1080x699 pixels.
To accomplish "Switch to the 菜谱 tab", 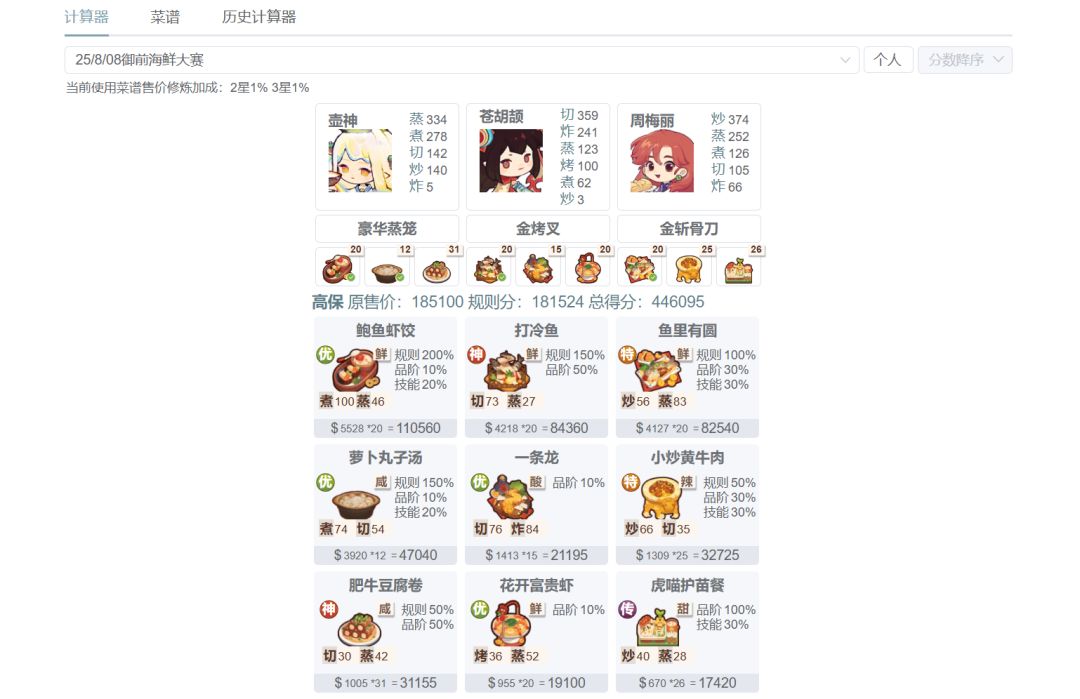I will coord(165,17).
